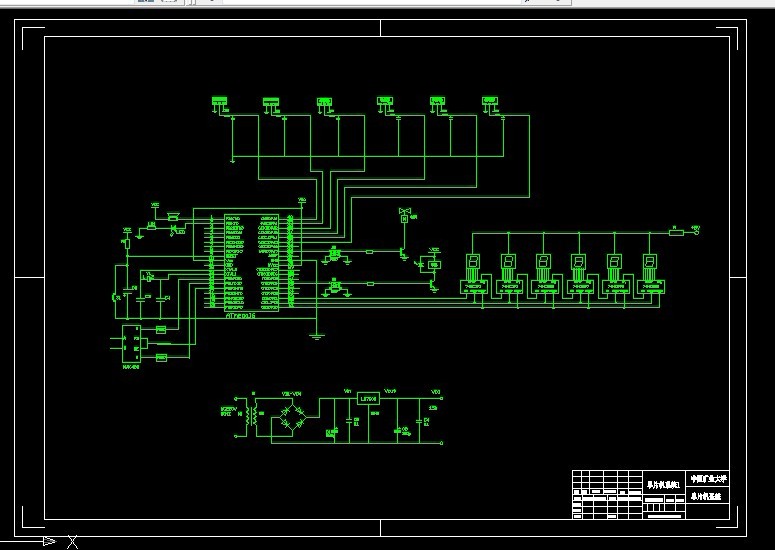Image resolution: width=775 pixels, height=550 pixels.
Task: Select the rightmost seven-segment display
Action: point(649,261)
